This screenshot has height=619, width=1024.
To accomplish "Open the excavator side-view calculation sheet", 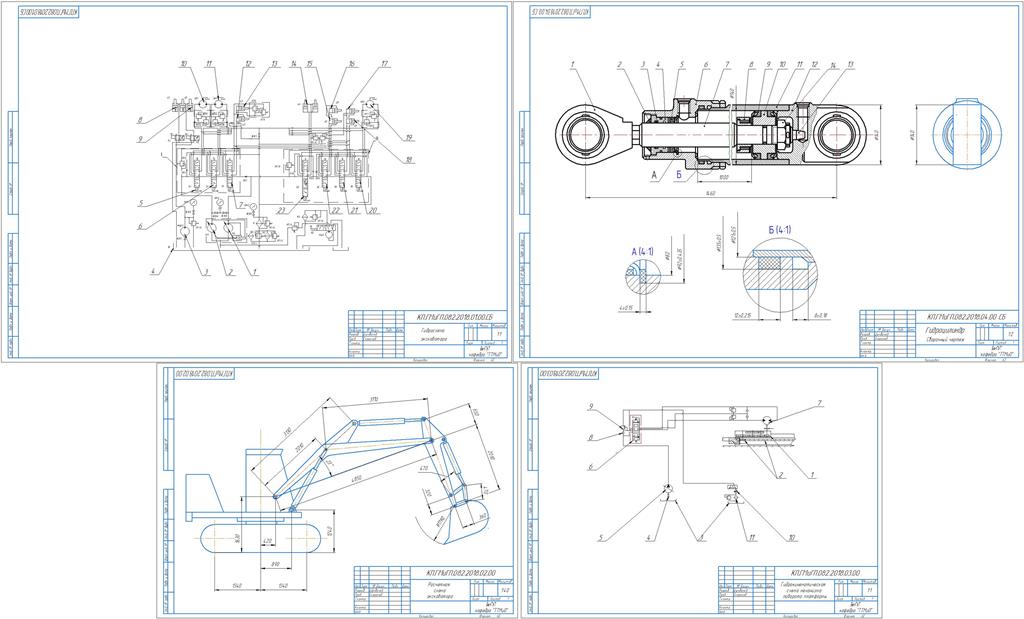I will coord(336,491).
